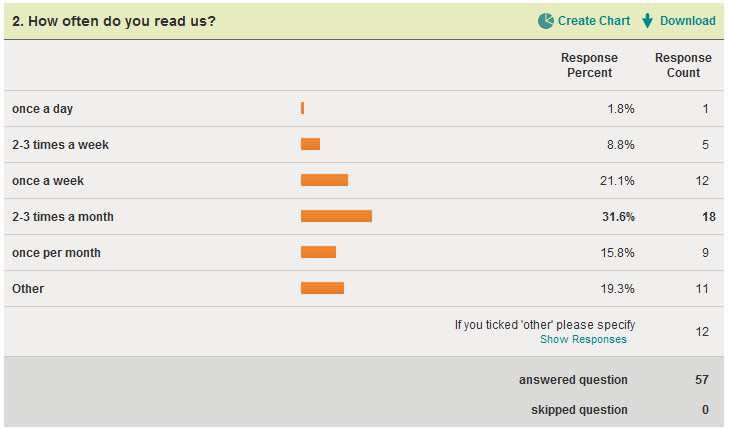Click the Download link text
The height and width of the screenshot is (429, 729).
pos(687,21)
